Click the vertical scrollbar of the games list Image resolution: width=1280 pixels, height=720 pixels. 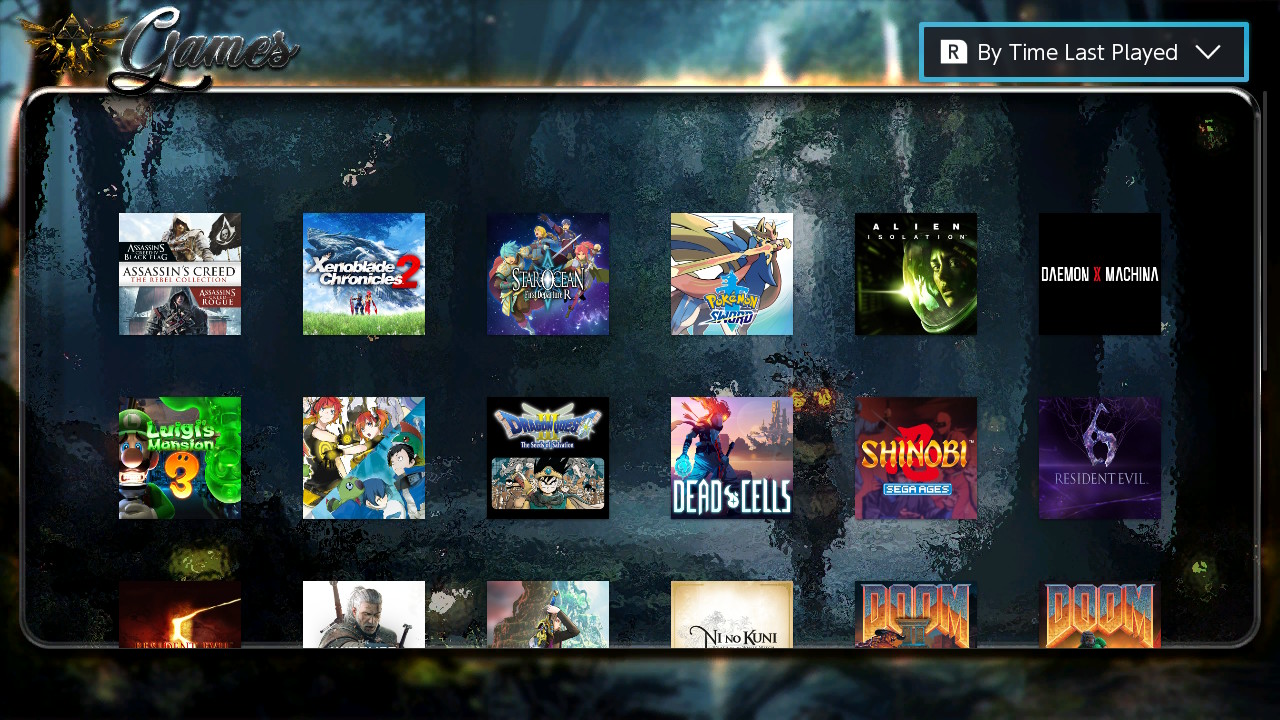1265,232
